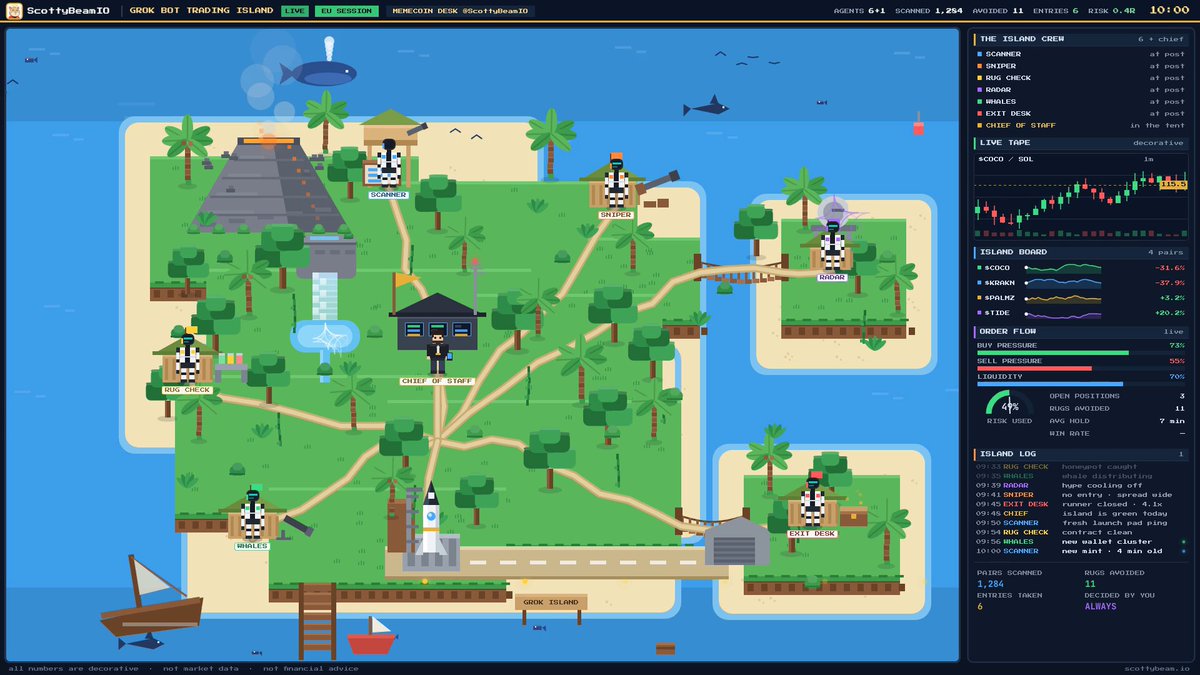Open The Island Crew panel header

(x=1080, y=39)
